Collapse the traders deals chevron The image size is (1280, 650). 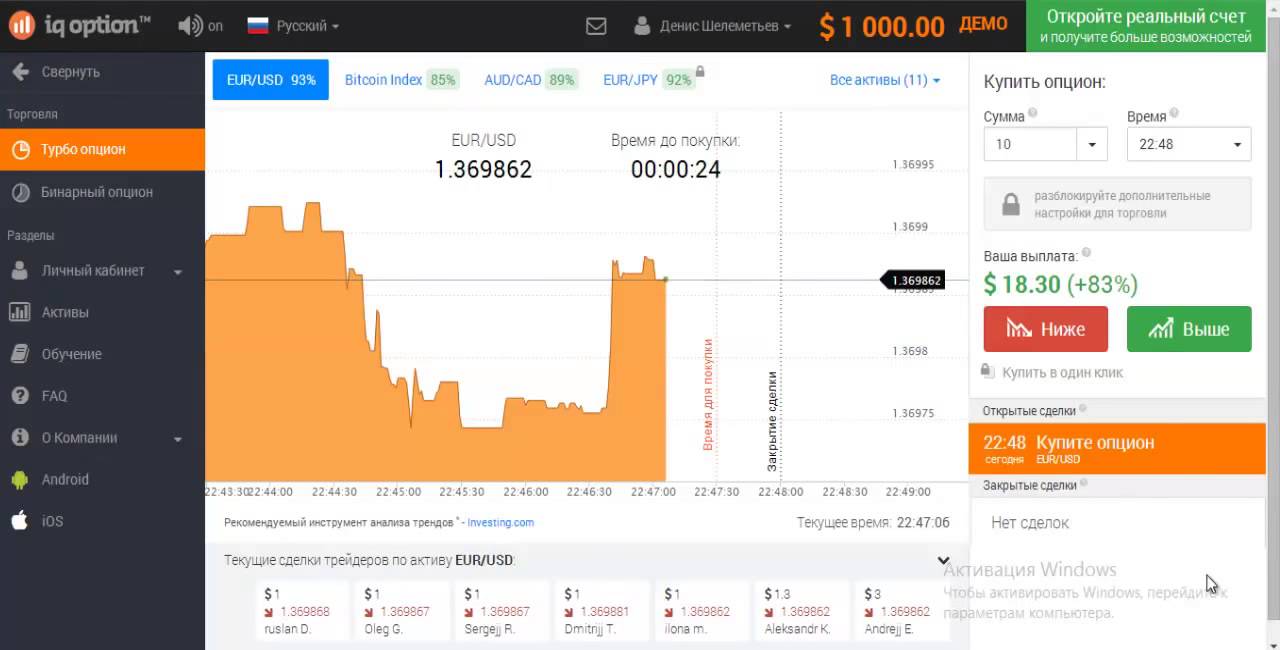(943, 561)
